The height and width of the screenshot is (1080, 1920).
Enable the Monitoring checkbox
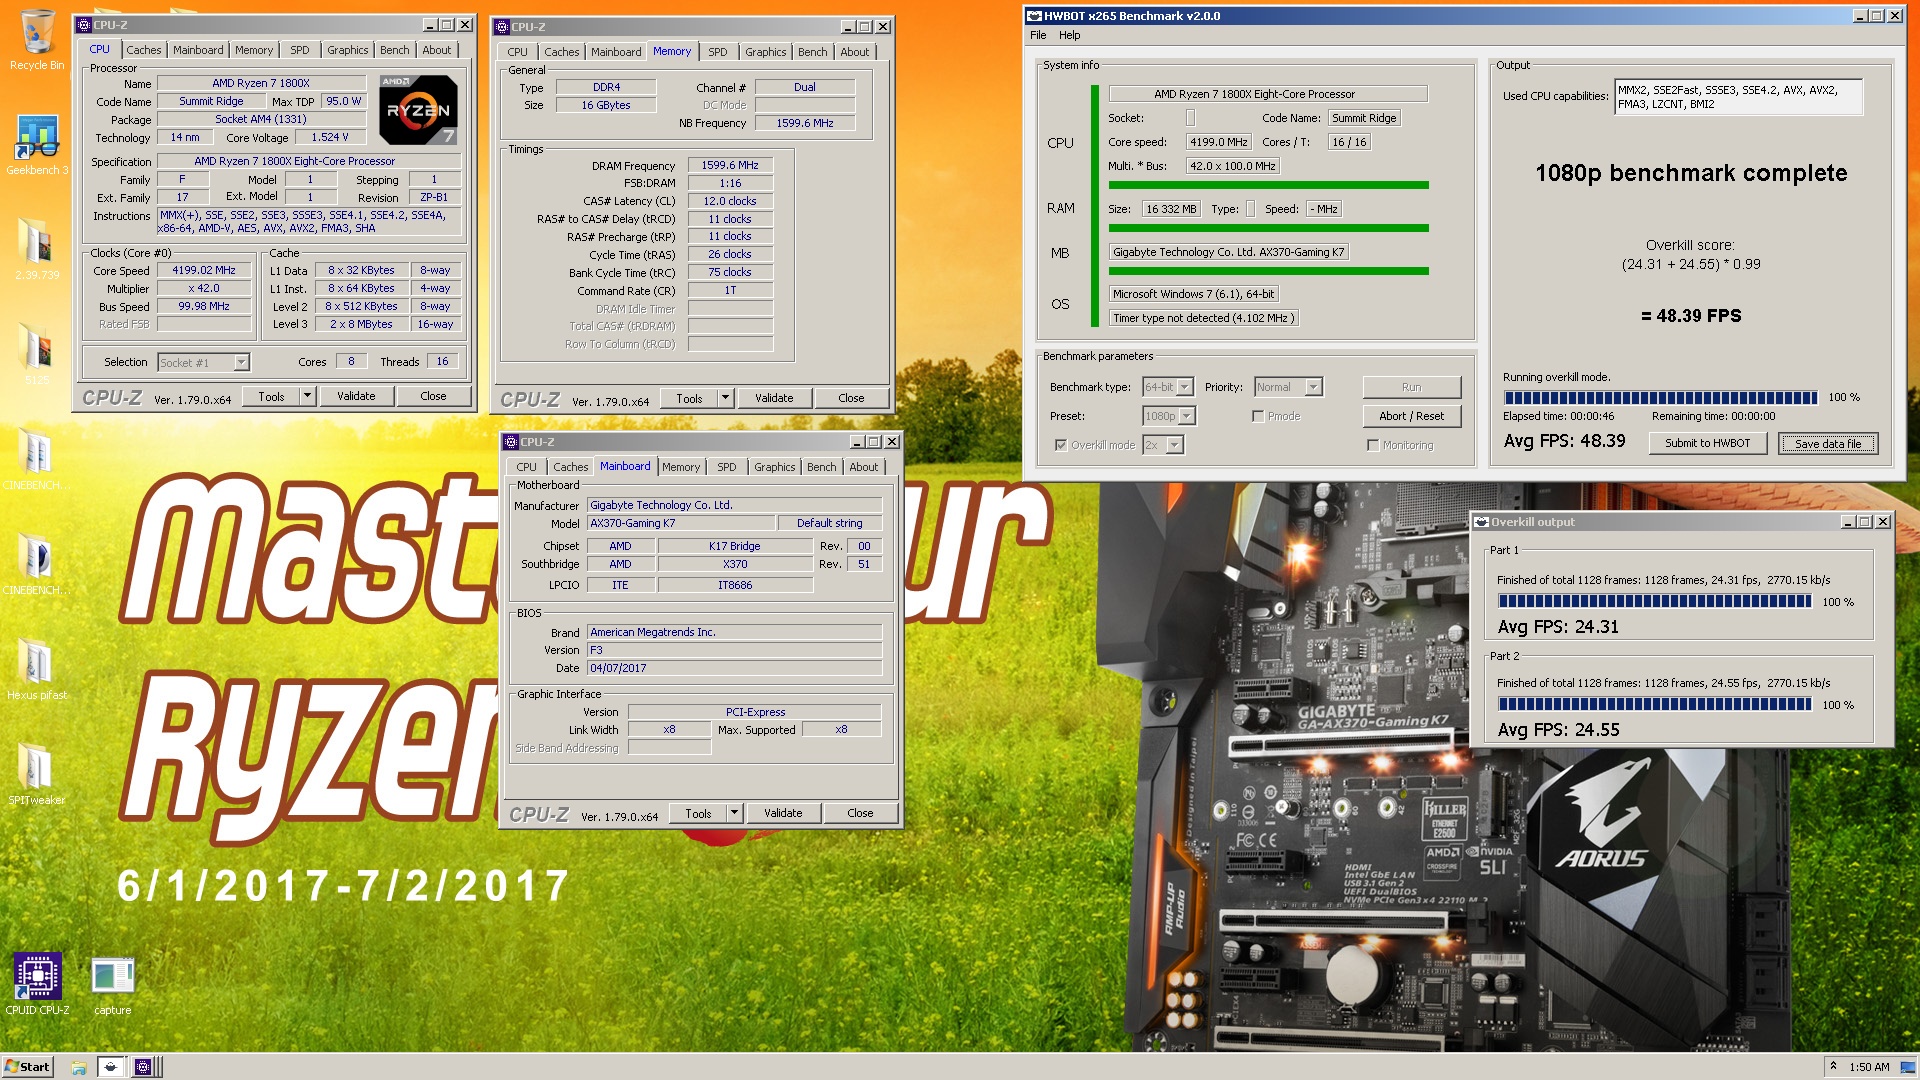pyautogui.click(x=1373, y=445)
